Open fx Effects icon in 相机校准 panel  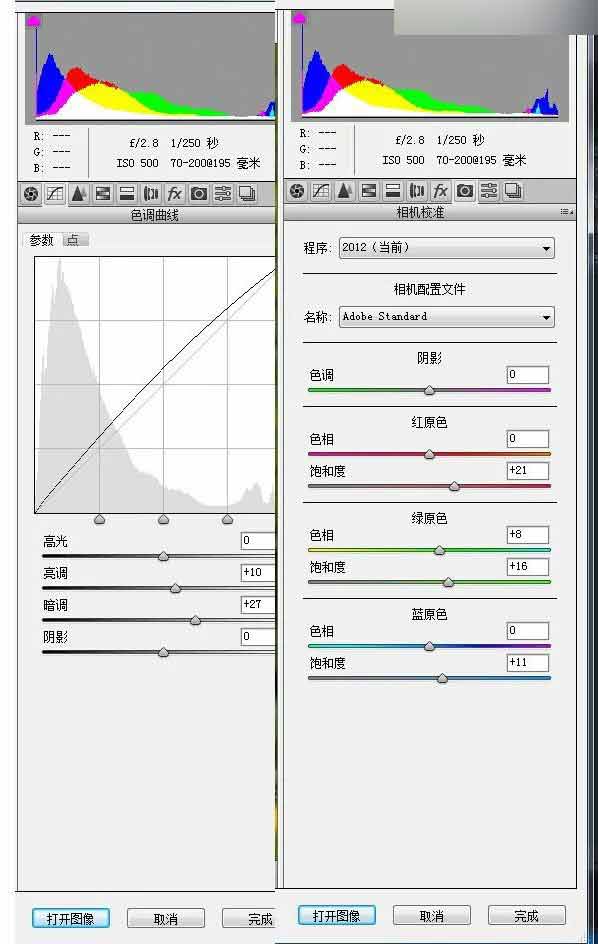(x=441, y=191)
